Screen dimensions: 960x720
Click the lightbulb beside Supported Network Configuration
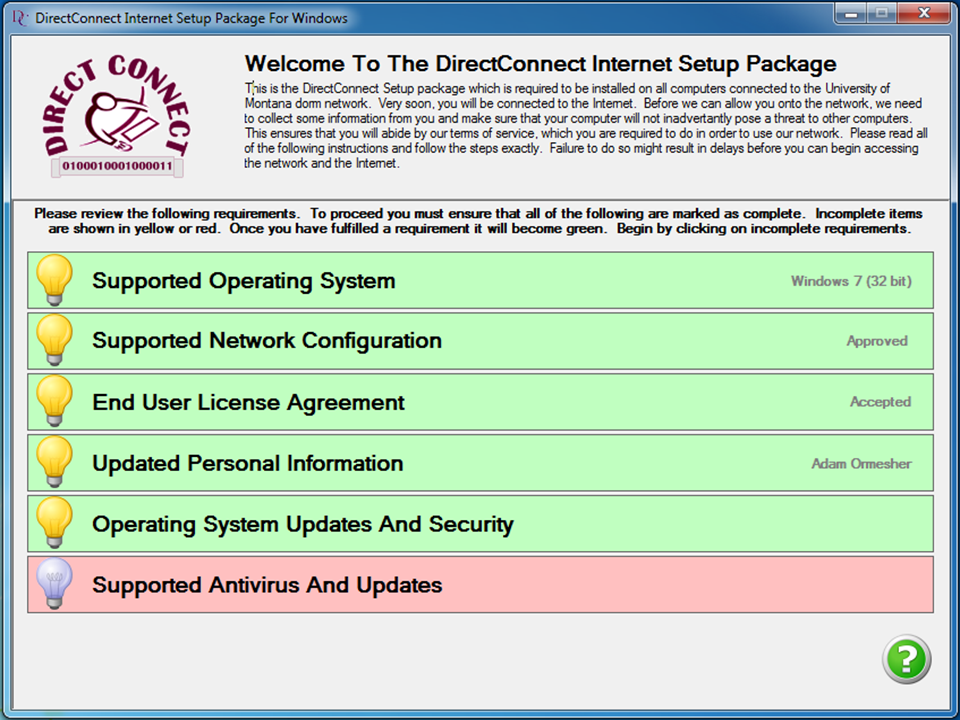(x=54, y=340)
